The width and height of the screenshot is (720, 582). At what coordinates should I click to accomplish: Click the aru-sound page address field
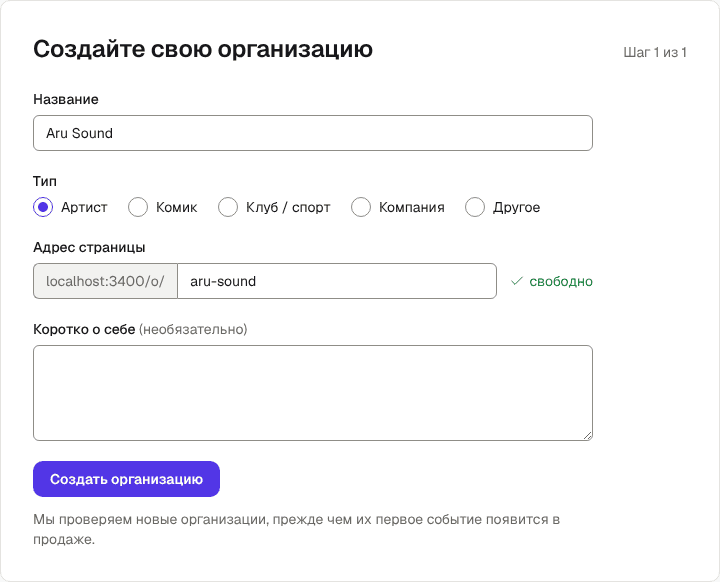tap(337, 281)
